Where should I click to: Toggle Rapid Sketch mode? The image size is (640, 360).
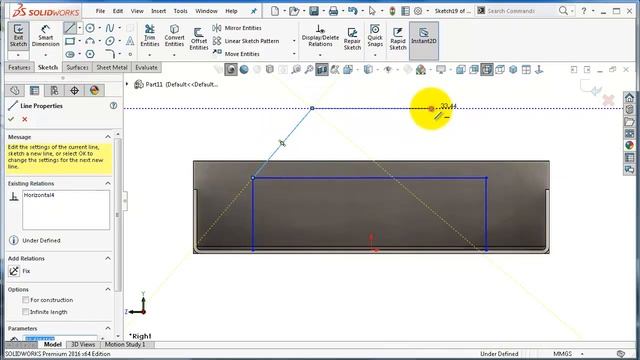point(398,39)
